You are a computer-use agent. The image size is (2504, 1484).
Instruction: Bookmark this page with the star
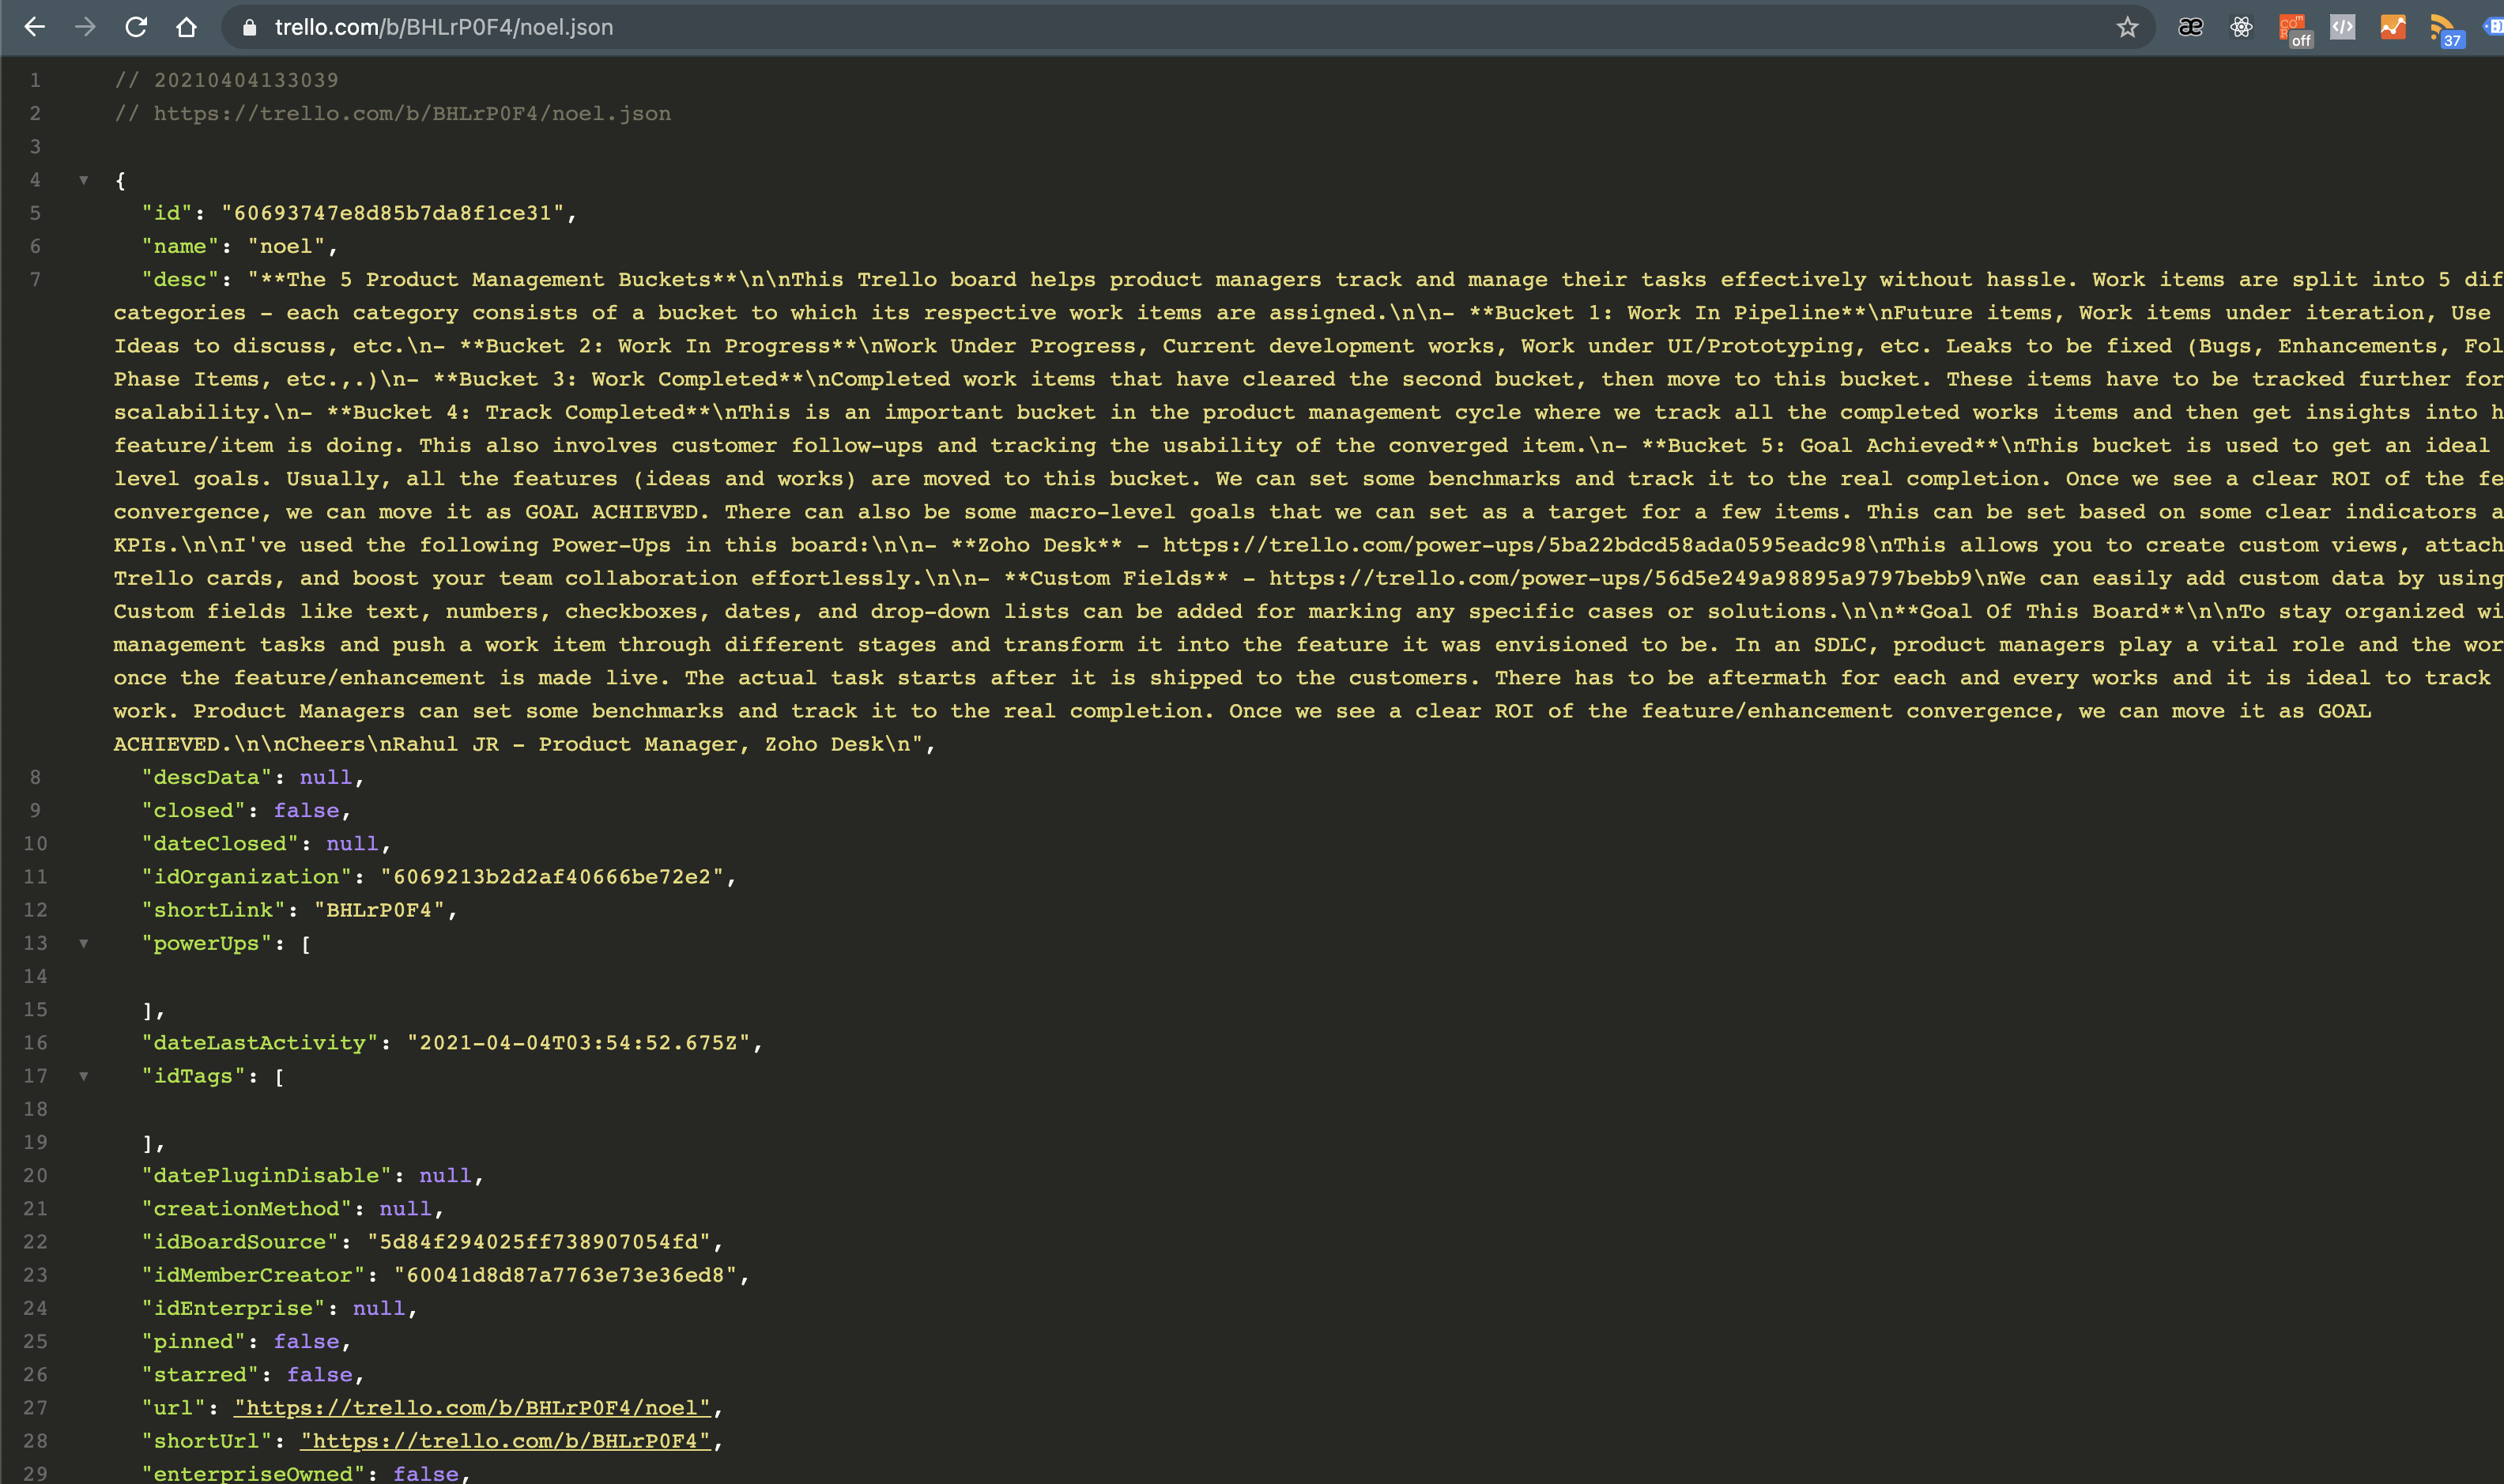(x=2127, y=27)
